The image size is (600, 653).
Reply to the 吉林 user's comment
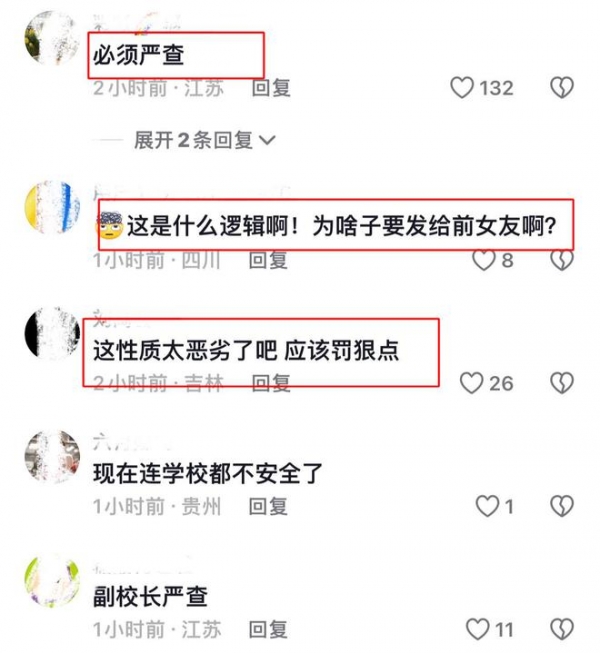coord(271,383)
